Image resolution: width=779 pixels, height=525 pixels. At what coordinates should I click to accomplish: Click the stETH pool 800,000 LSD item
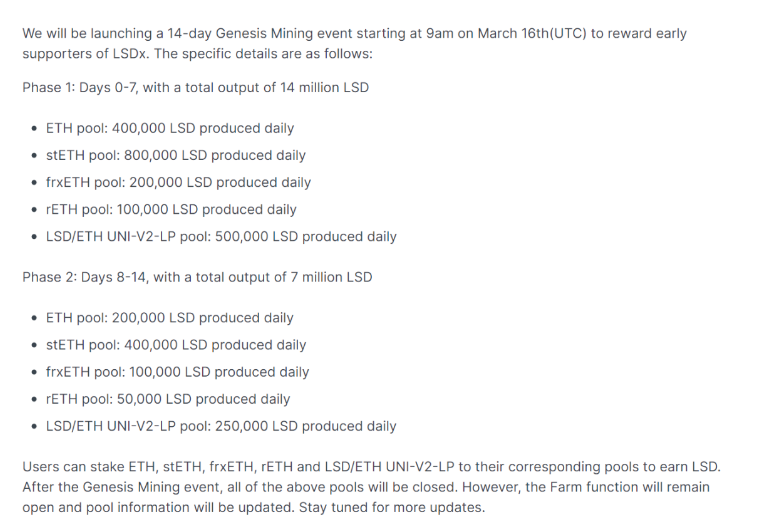point(176,155)
